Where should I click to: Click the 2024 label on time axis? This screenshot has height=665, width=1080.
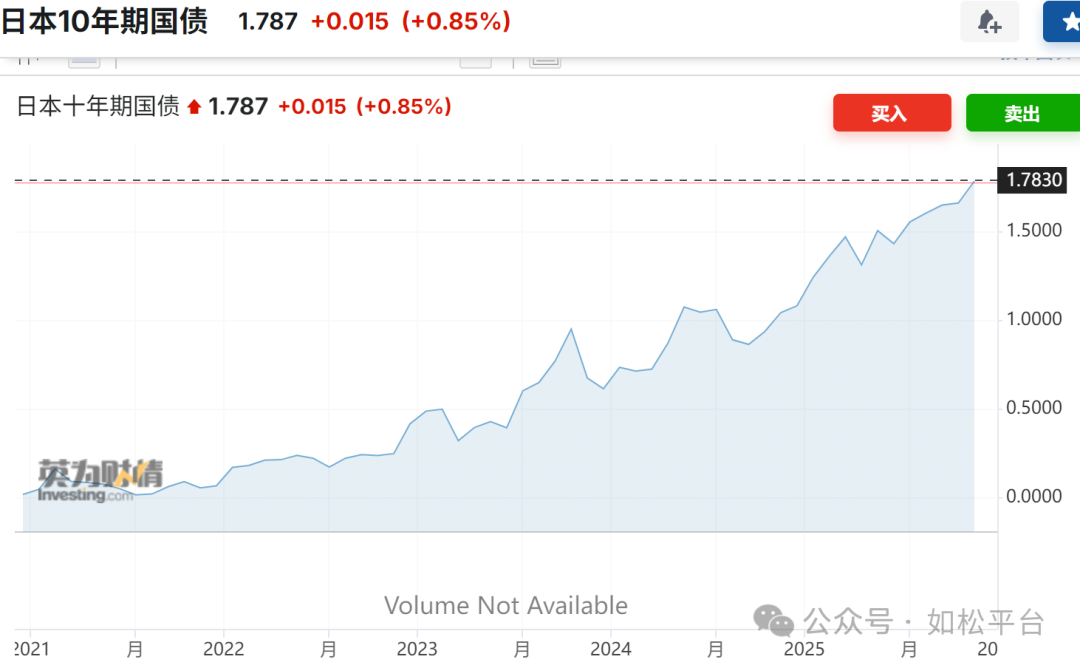pyautogui.click(x=611, y=649)
